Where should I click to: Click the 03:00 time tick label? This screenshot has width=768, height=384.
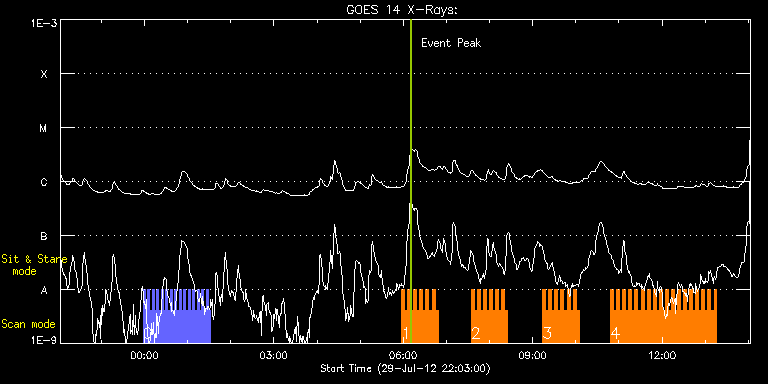click(273, 356)
